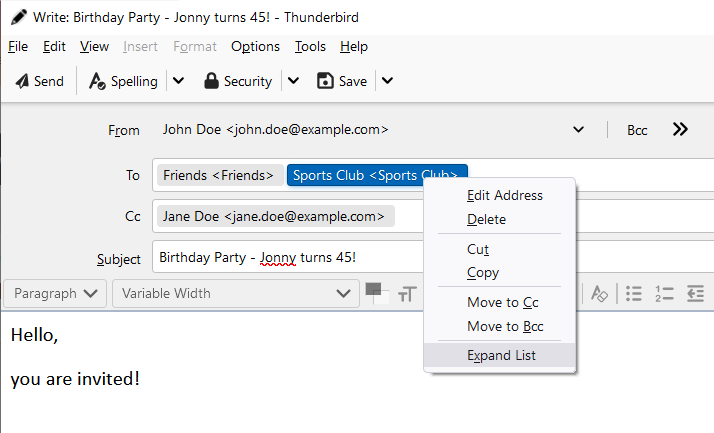Expand the Save dropdown arrow
The width and height of the screenshot is (714, 433).
387,81
